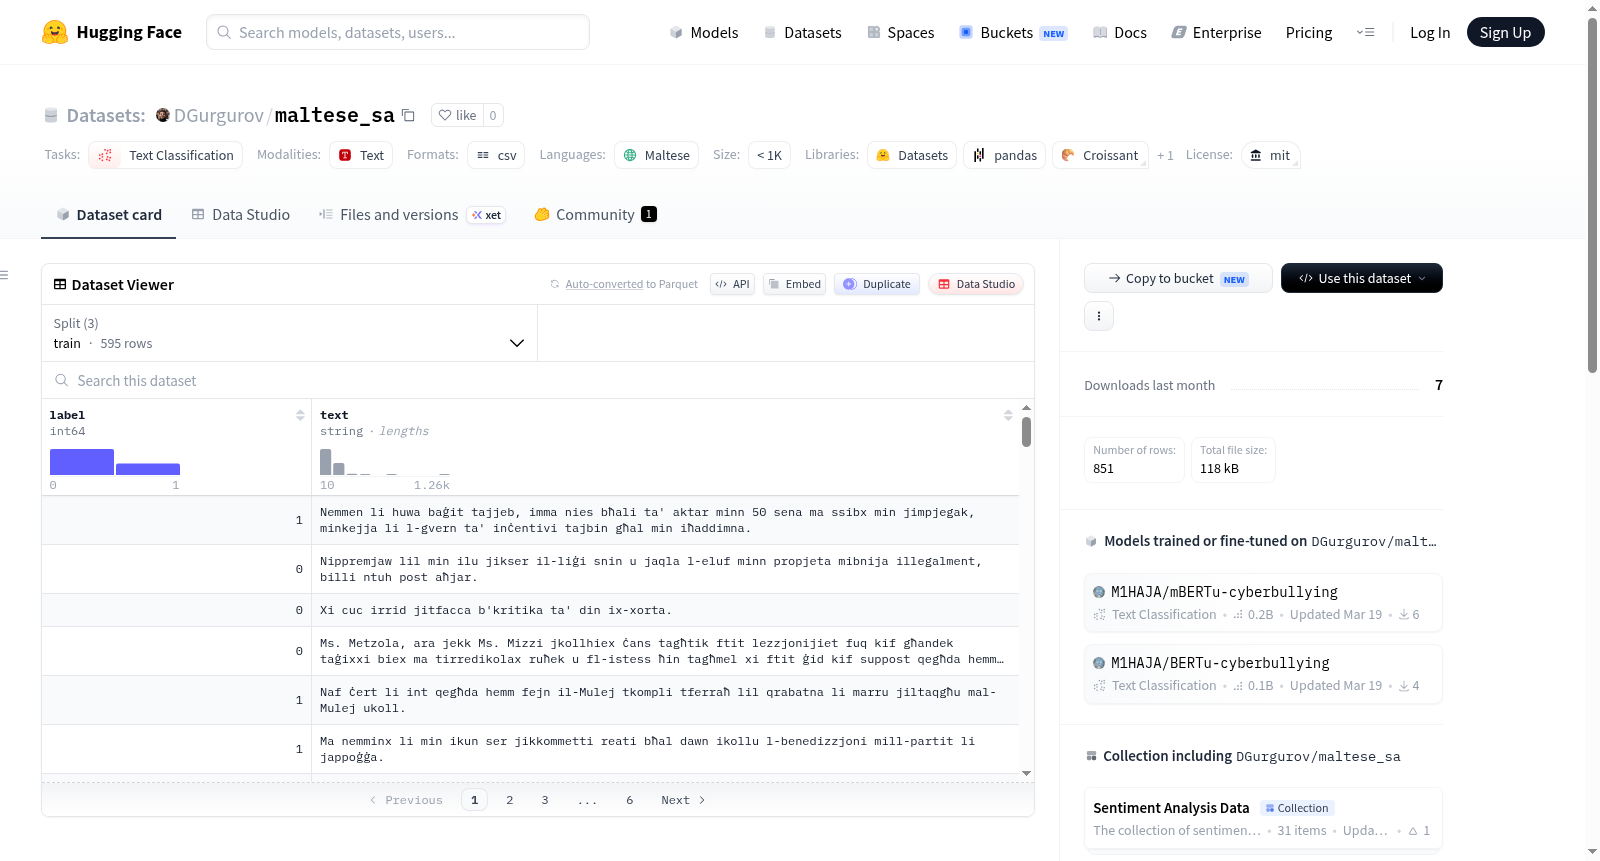This screenshot has height=861, width=1600.
Task: Open Pricing page
Action: pyautogui.click(x=1309, y=32)
